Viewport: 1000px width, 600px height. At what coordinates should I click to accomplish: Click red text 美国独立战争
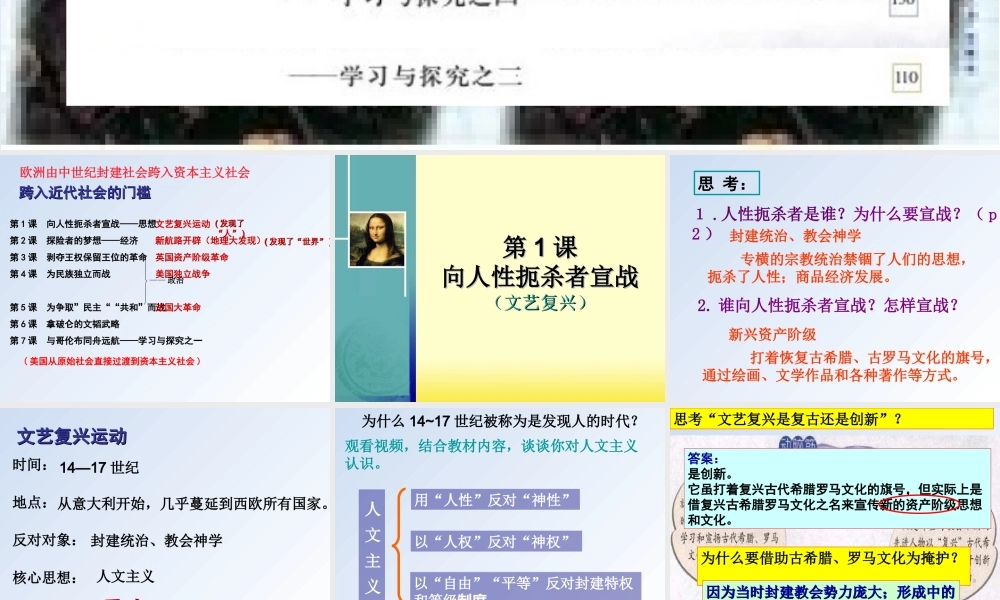pyautogui.click(x=182, y=274)
